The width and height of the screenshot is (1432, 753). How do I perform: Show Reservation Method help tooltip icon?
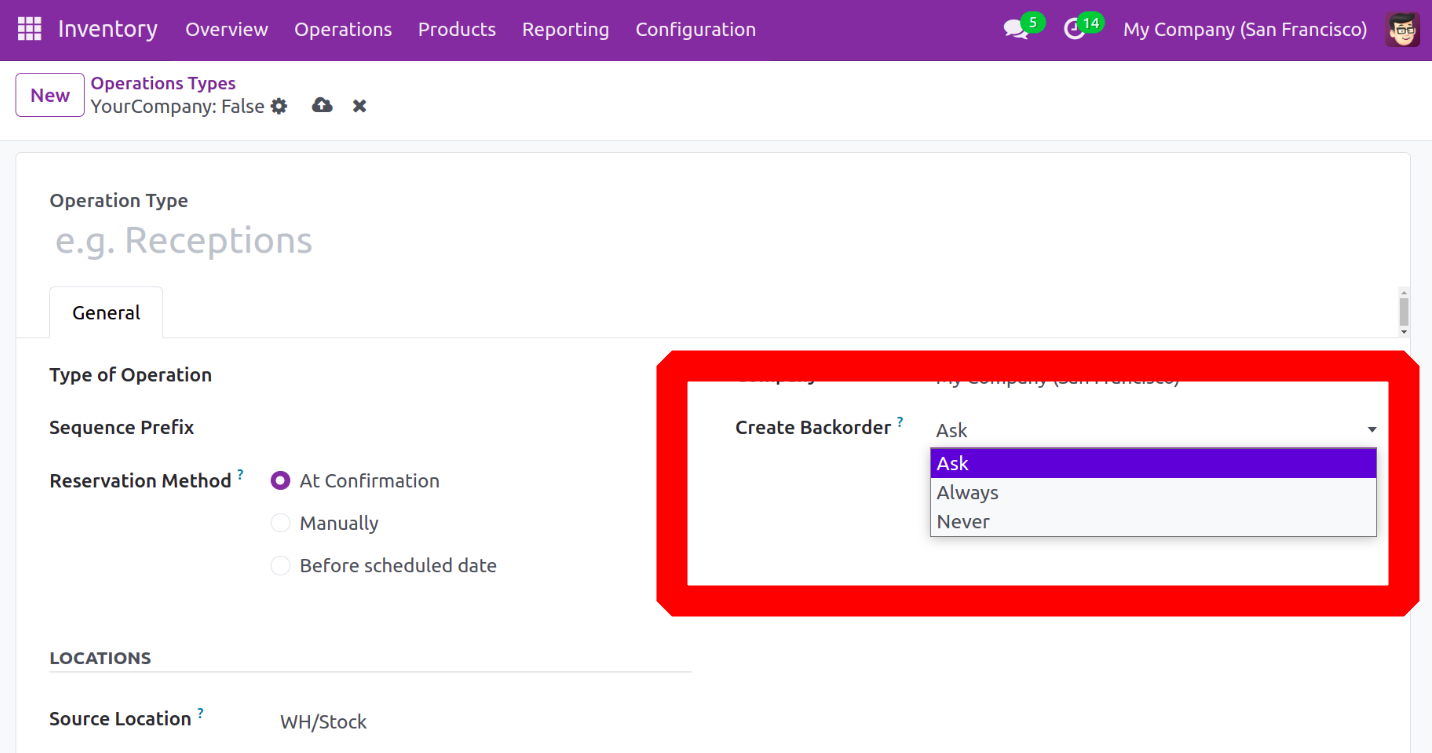point(240,475)
